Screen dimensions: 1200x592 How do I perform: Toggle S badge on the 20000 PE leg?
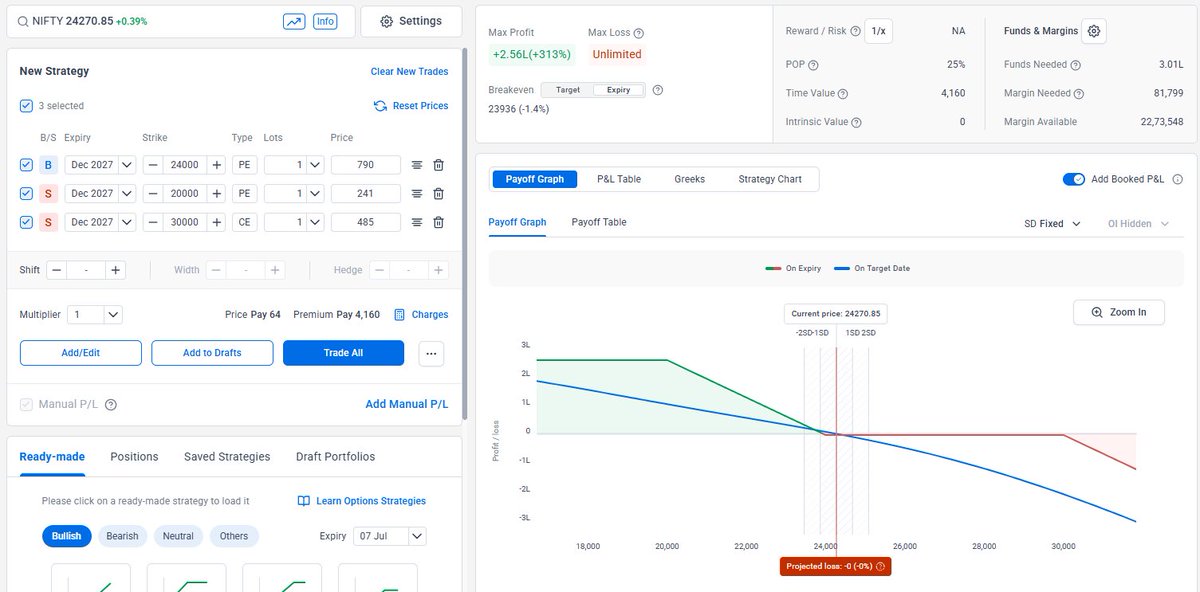click(x=48, y=193)
